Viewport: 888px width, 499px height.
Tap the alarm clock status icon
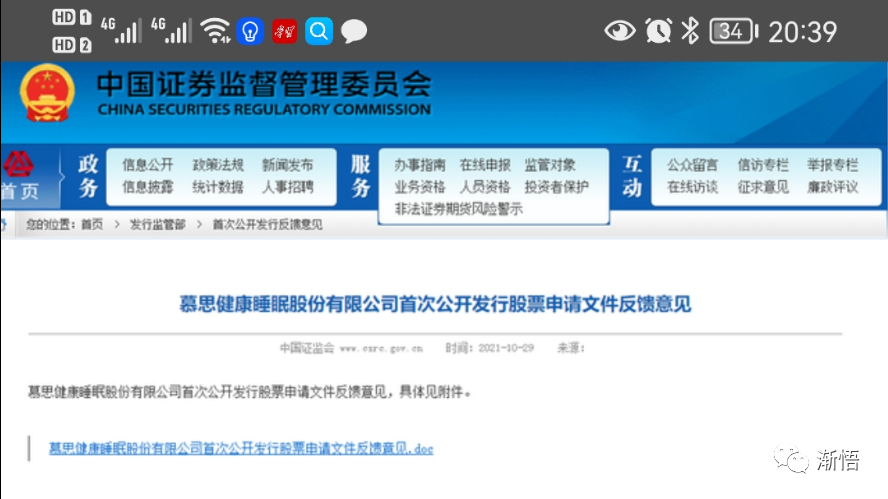pyautogui.click(x=658, y=31)
